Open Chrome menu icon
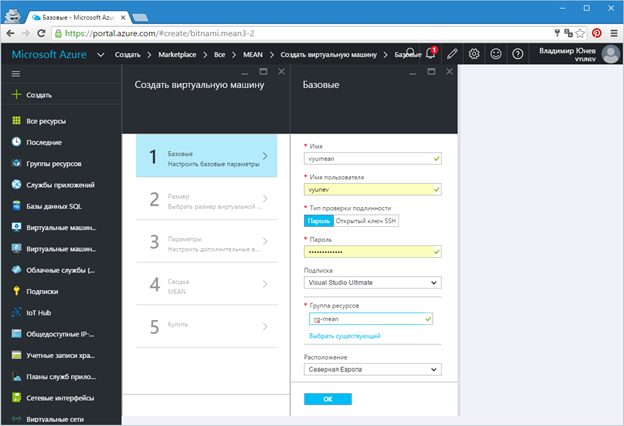Image resolution: width=624 pixels, height=426 pixels. [x=614, y=33]
